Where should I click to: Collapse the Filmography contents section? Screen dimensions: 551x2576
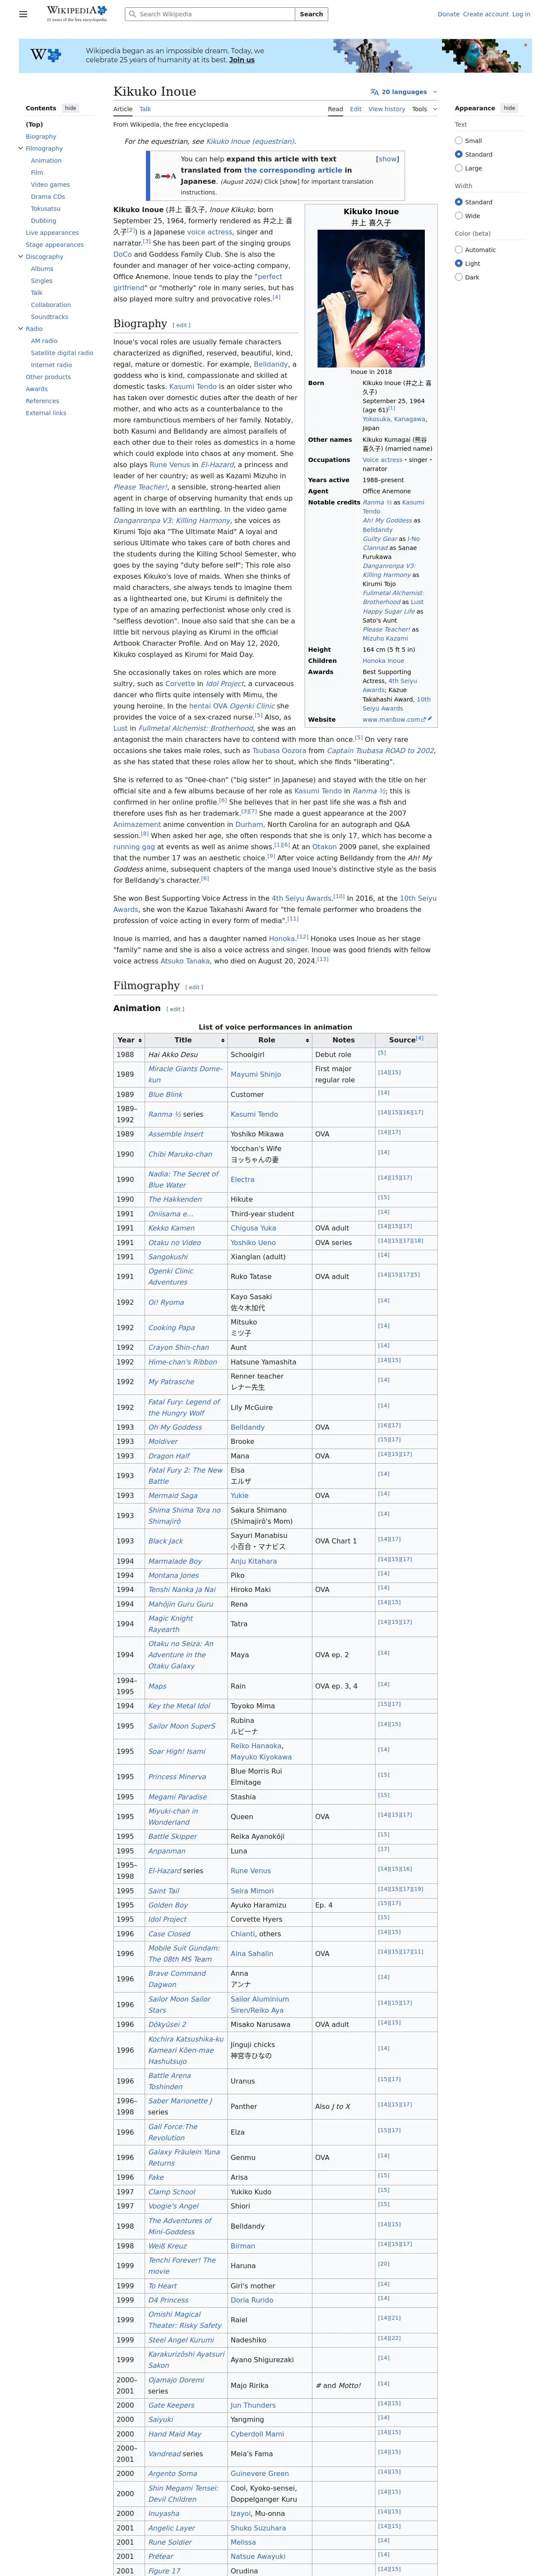21,149
